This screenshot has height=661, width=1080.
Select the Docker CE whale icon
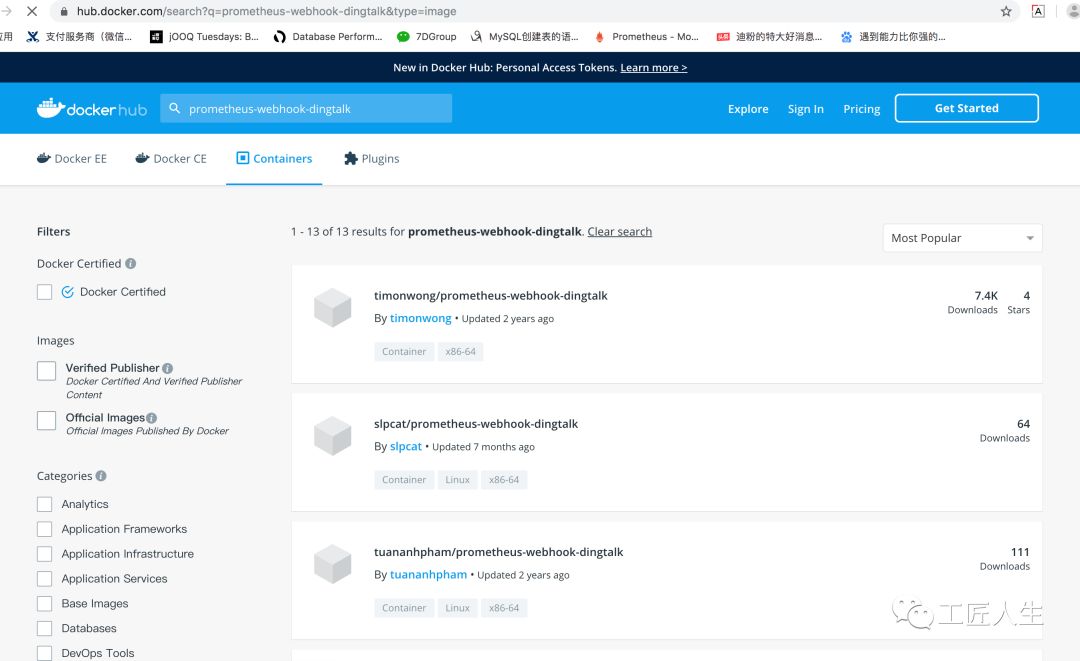[141, 158]
